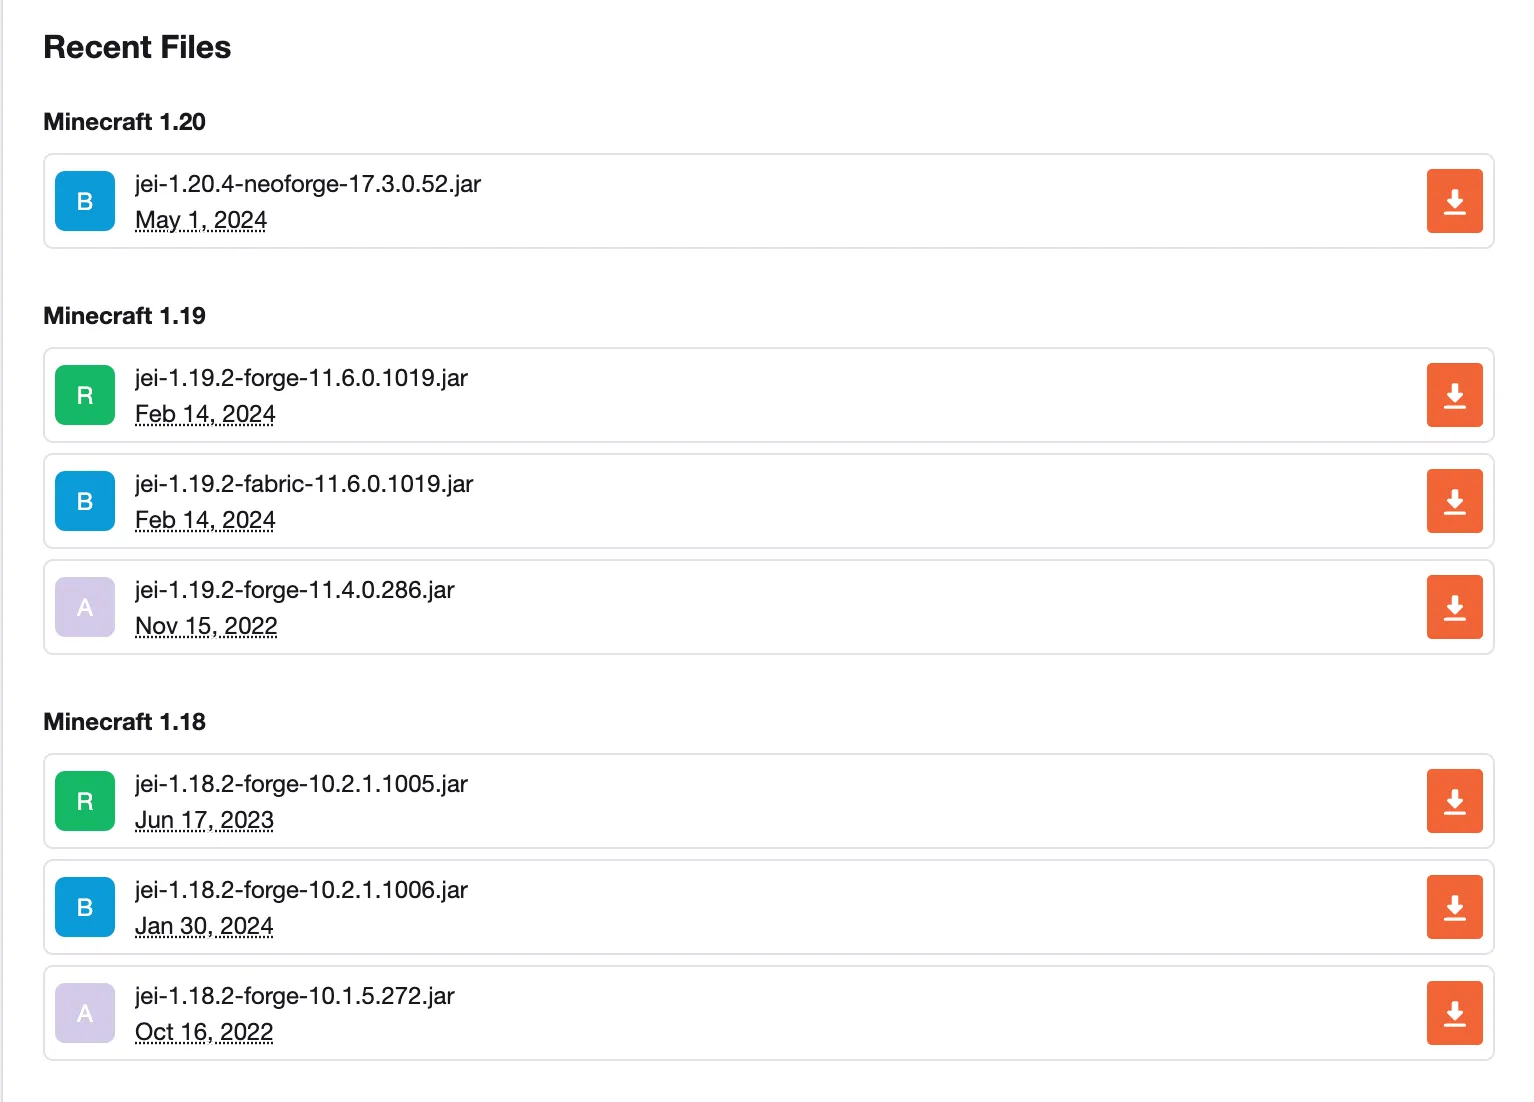The height and width of the screenshot is (1102, 1534).
Task: Click the beta badge for fabric 11.6.0.1019
Action: (x=85, y=501)
